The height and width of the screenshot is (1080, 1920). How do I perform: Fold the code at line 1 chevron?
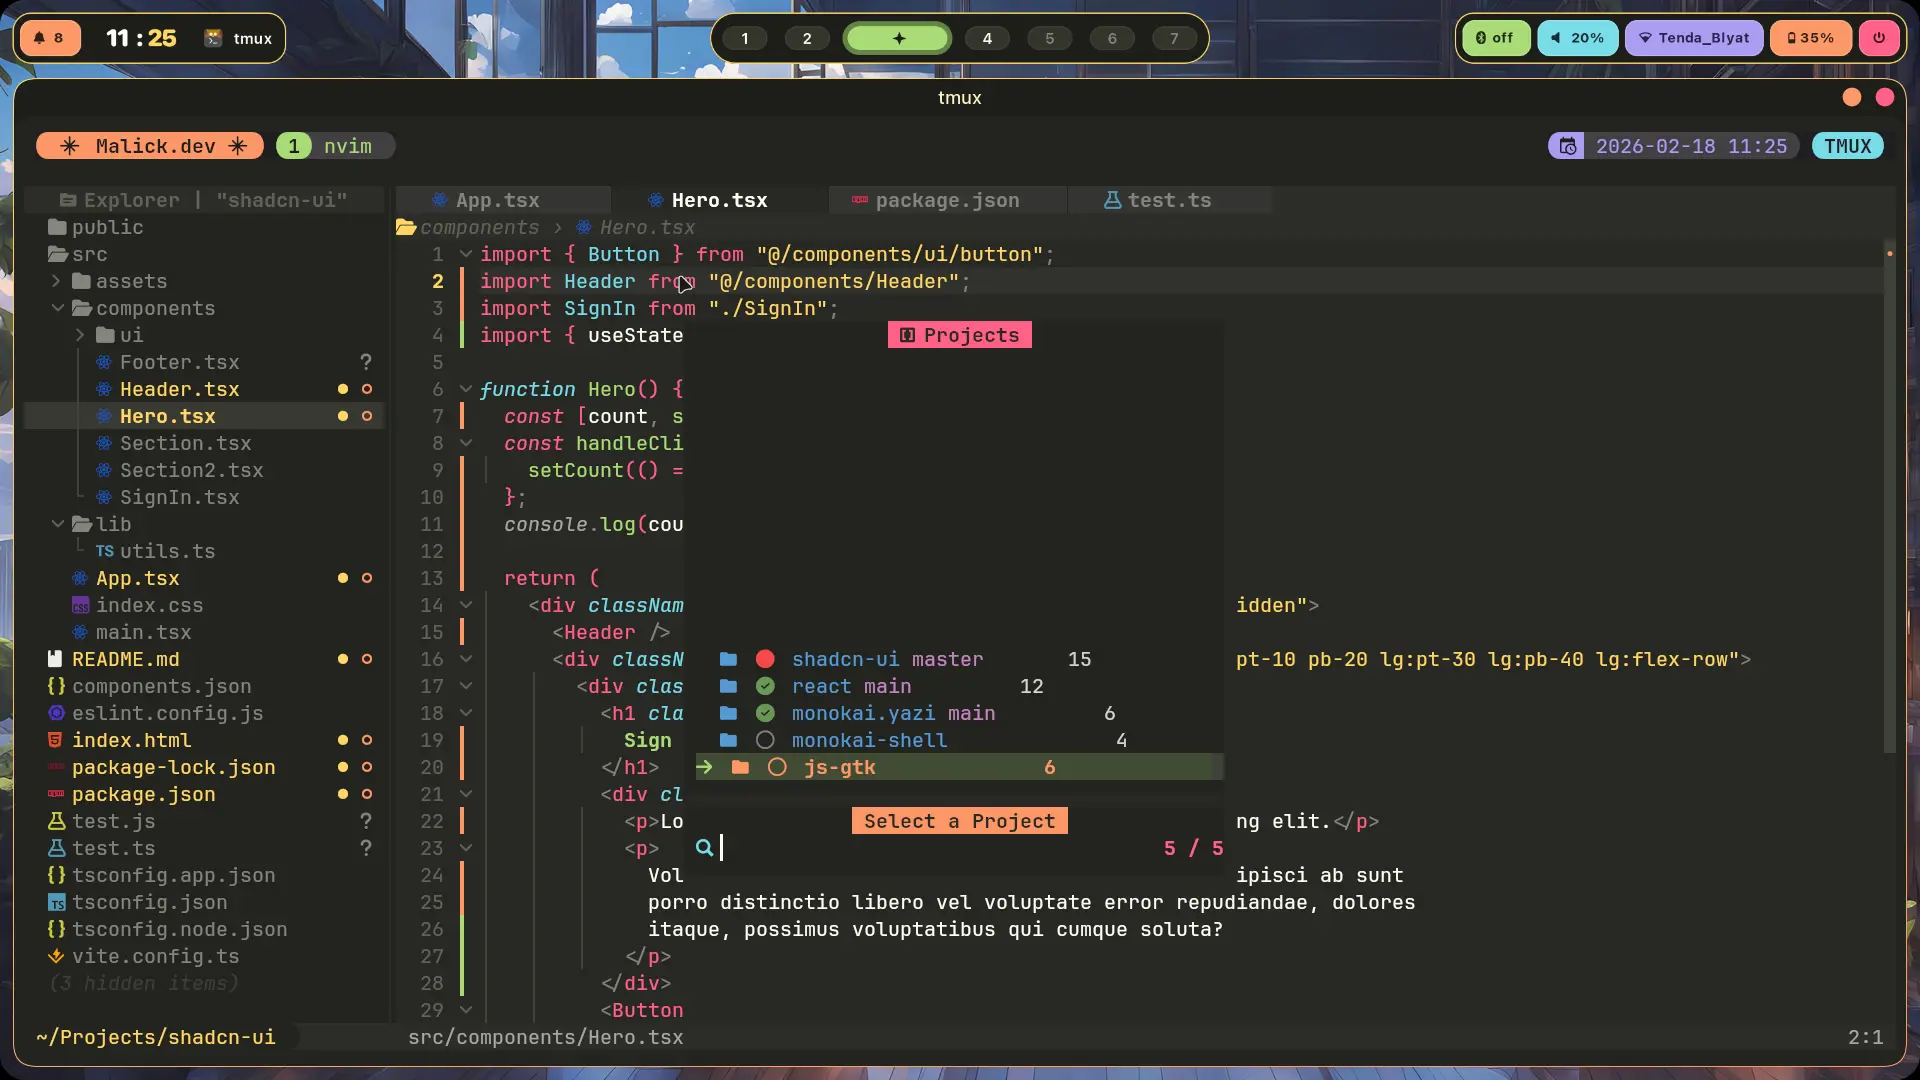coord(465,254)
